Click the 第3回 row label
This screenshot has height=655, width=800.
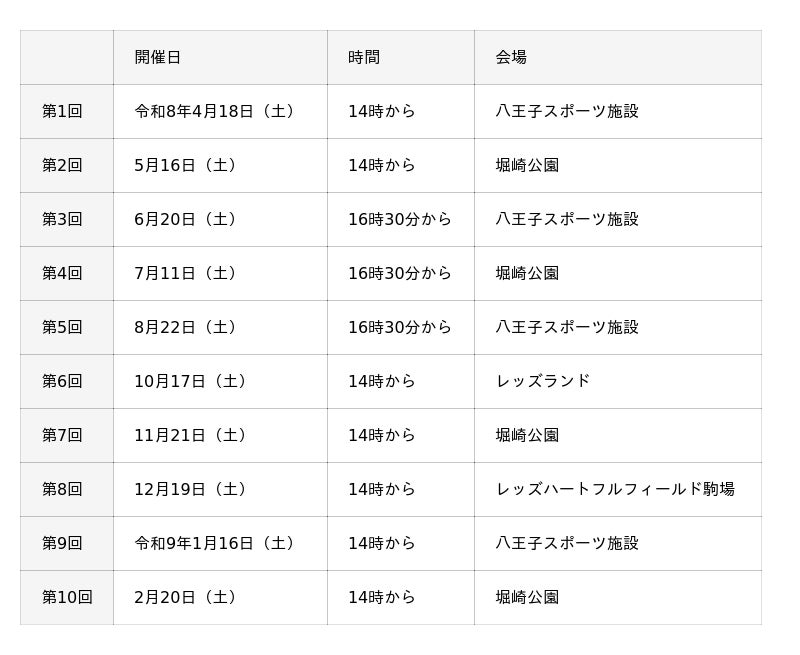[x=62, y=219]
